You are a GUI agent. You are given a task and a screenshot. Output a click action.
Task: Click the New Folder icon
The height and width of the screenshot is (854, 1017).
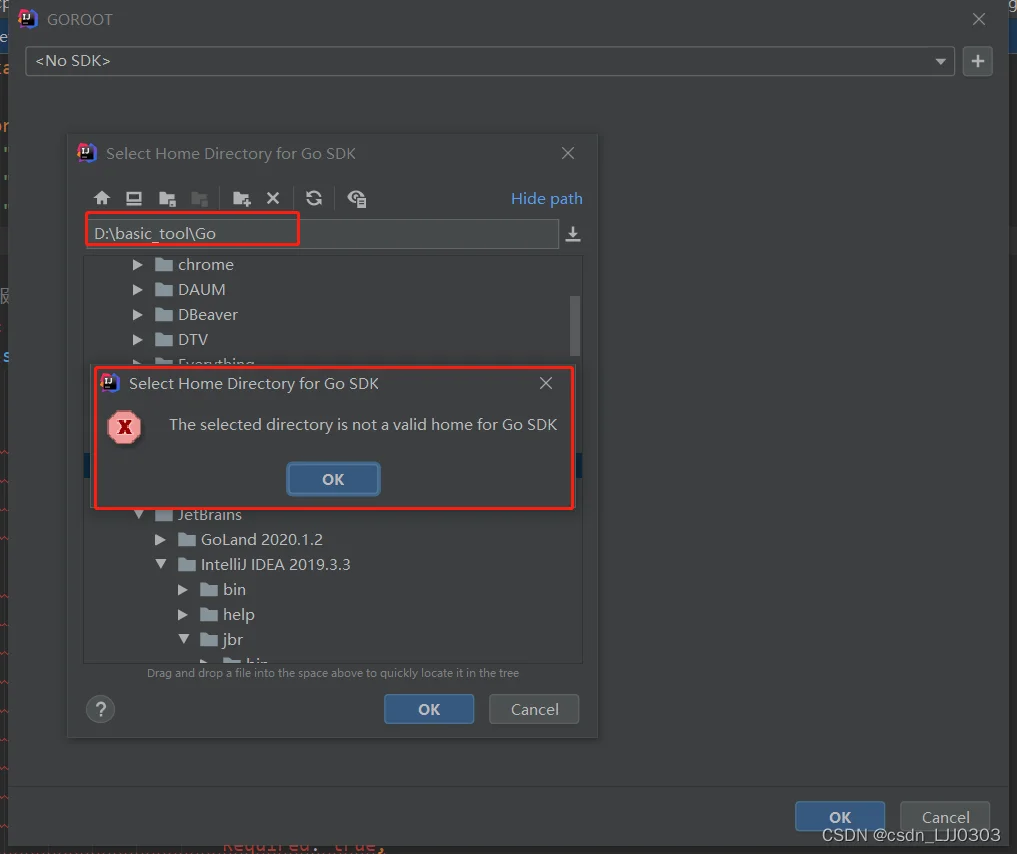(241, 198)
